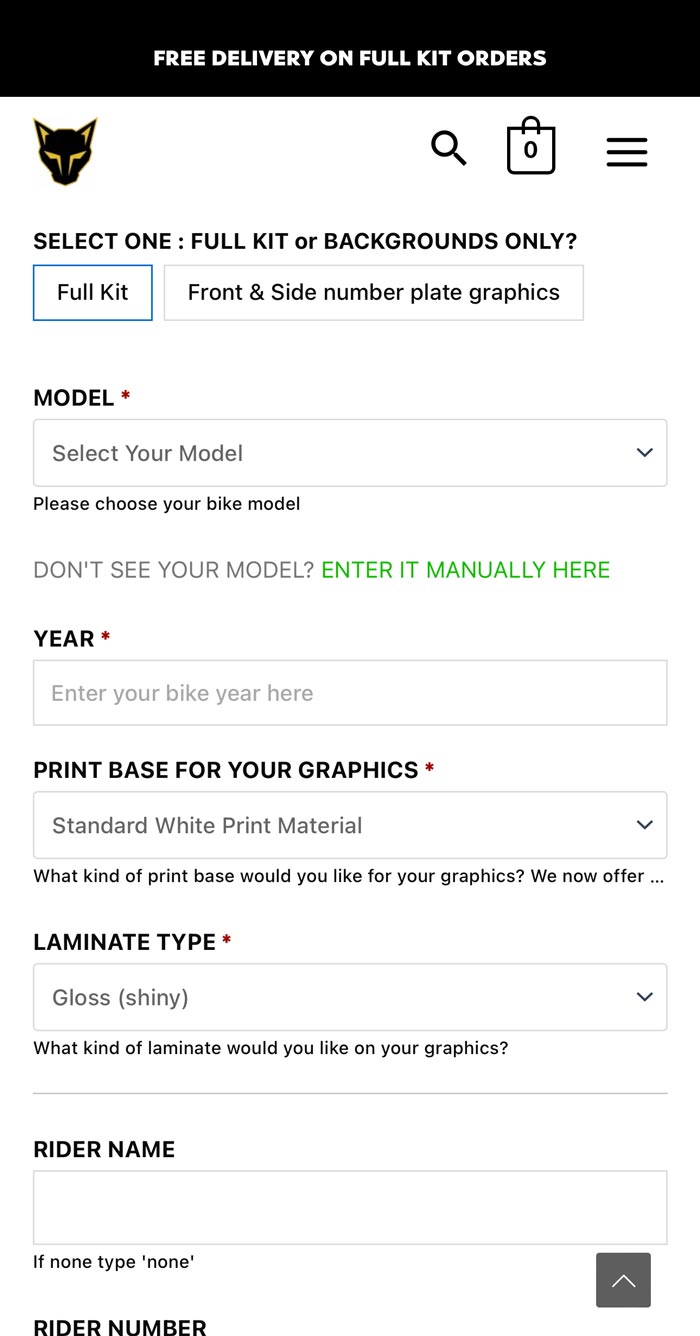Click the cart item count badge

(530, 150)
